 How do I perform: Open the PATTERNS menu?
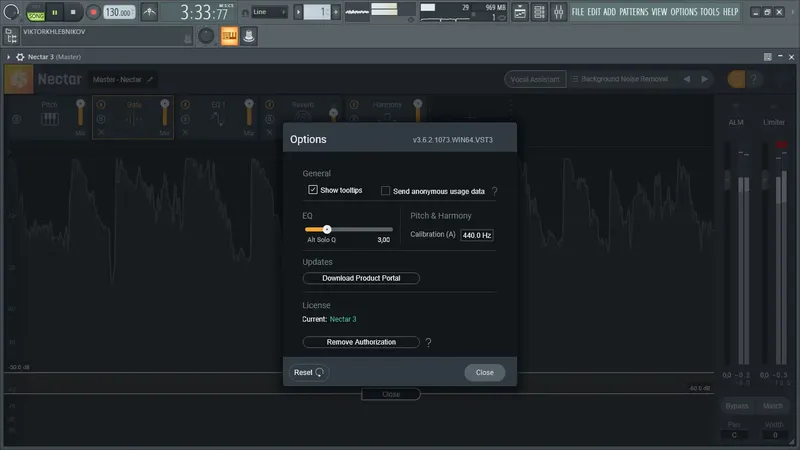[634, 12]
